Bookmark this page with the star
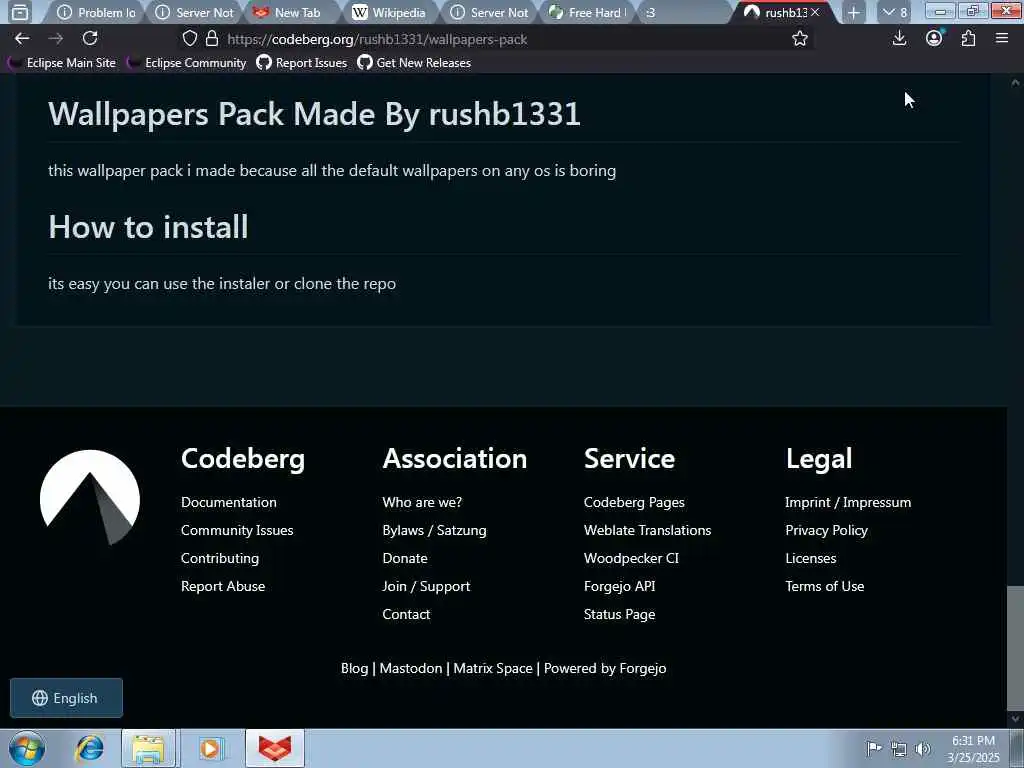1024x768 pixels. [799, 39]
